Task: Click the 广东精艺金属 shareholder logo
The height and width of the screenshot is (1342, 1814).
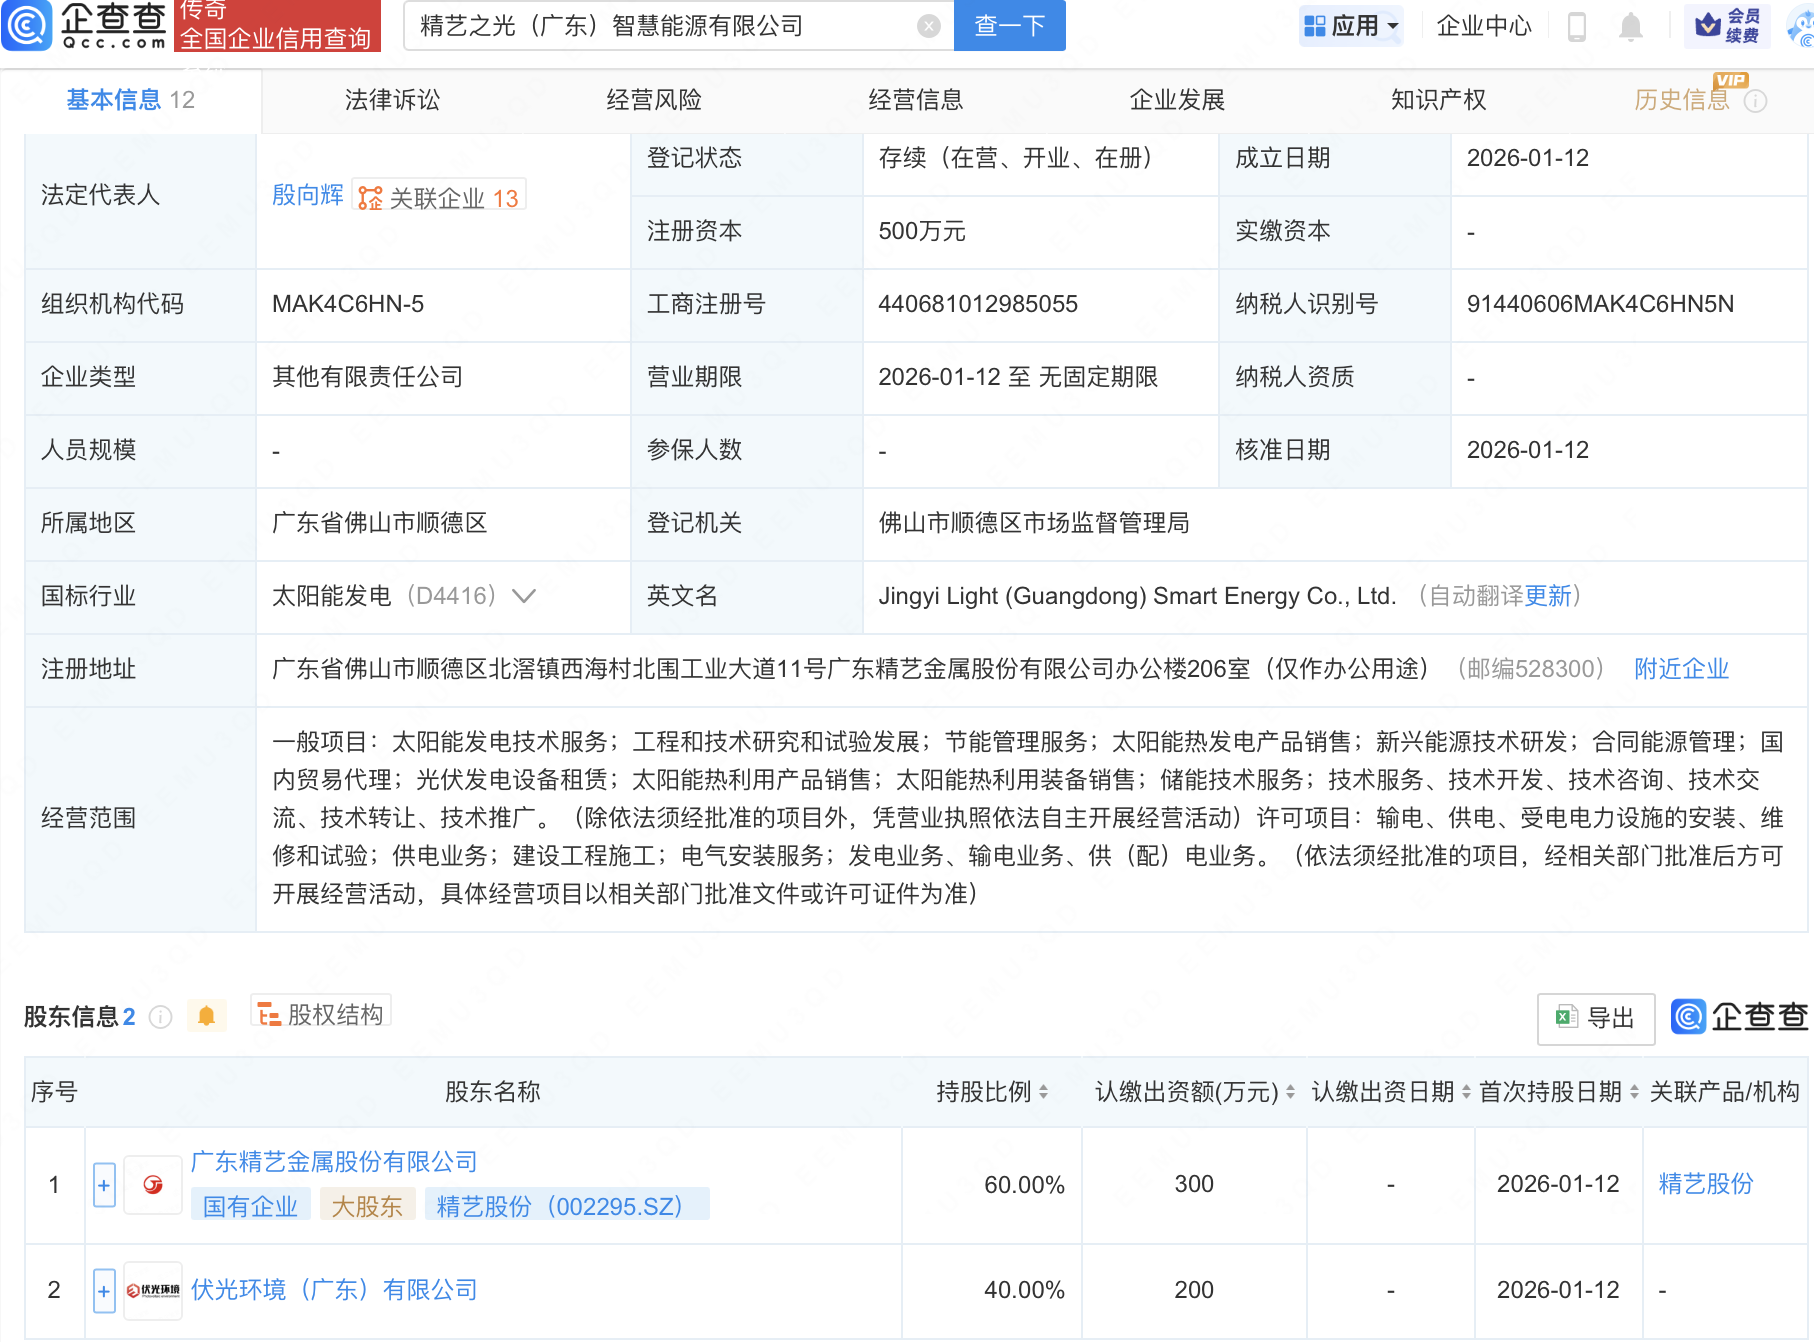Action: pyautogui.click(x=153, y=1185)
